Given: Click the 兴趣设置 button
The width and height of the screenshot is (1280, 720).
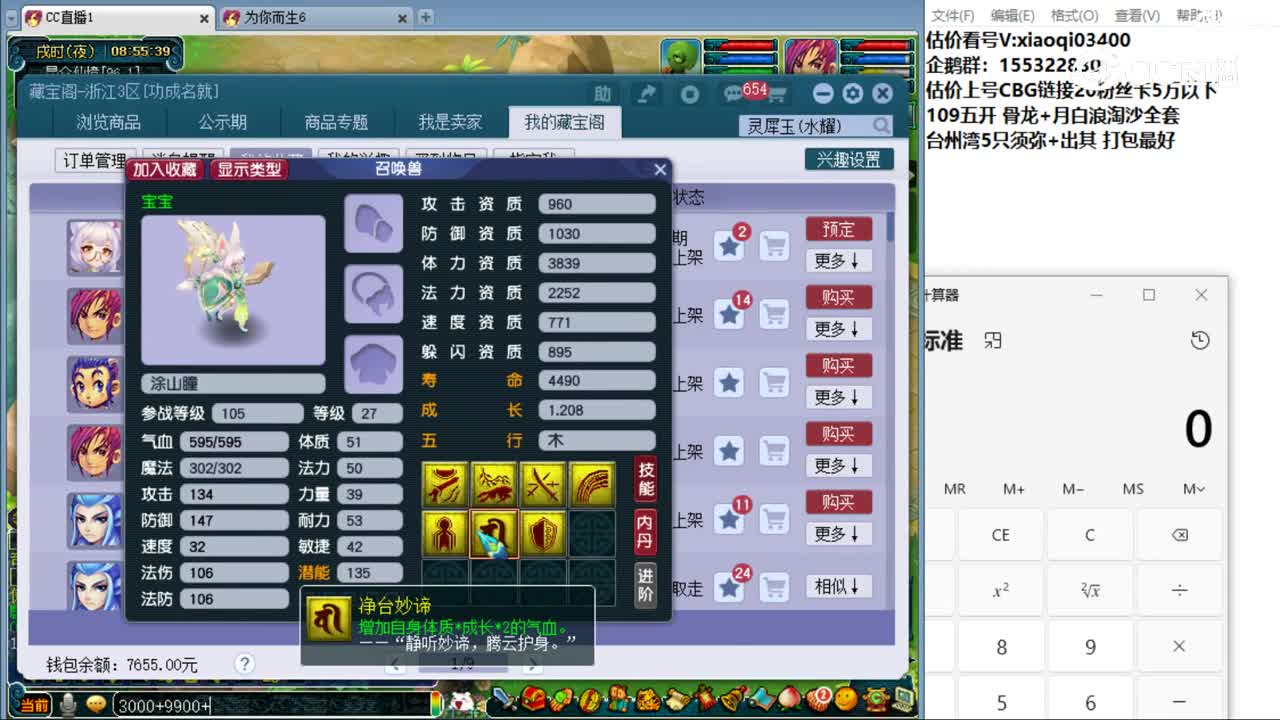Looking at the screenshot, I should [849, 160].
